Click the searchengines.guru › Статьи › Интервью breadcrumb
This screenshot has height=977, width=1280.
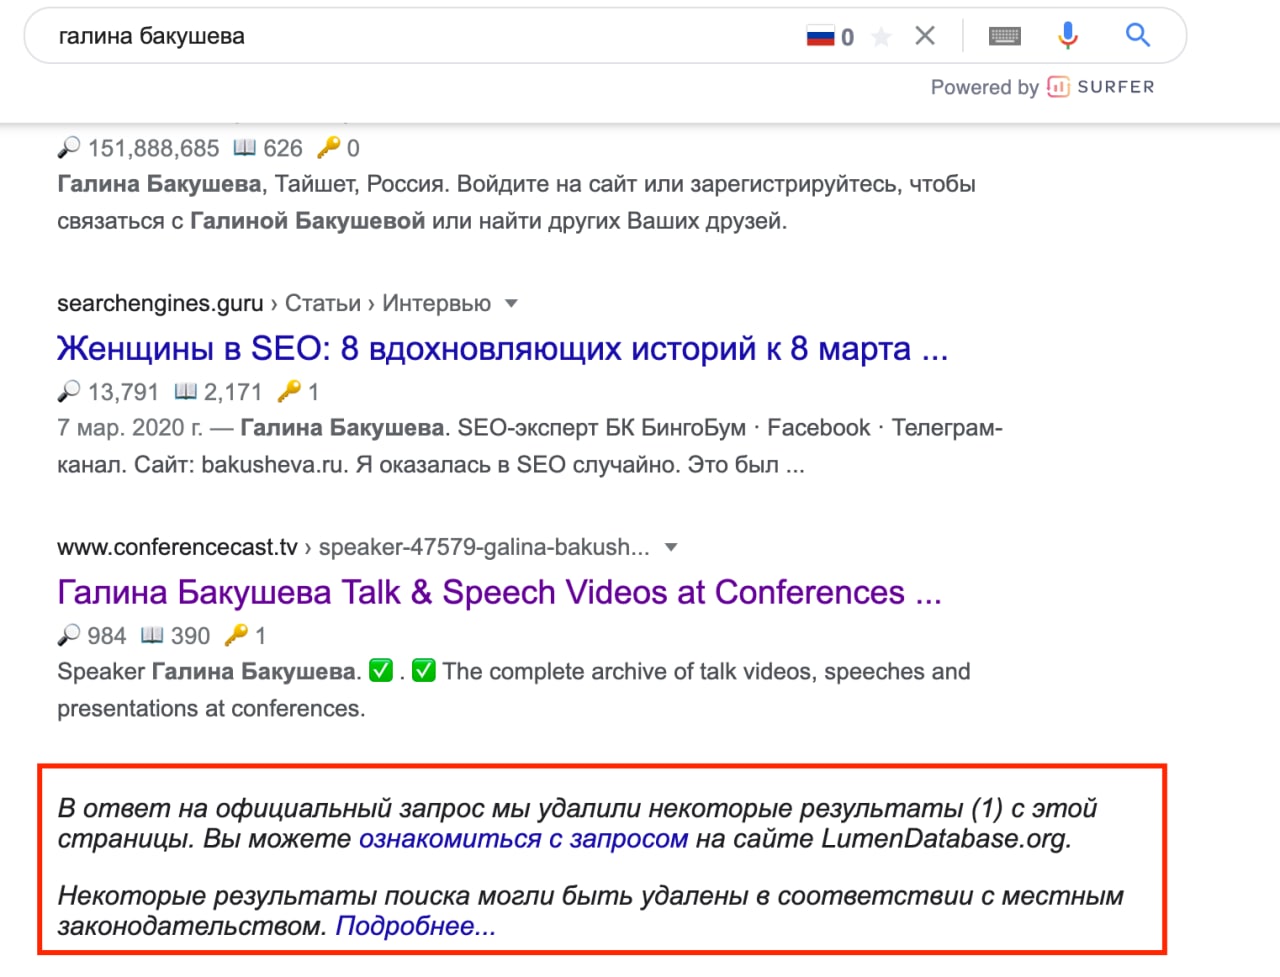[x=274, y=303]
